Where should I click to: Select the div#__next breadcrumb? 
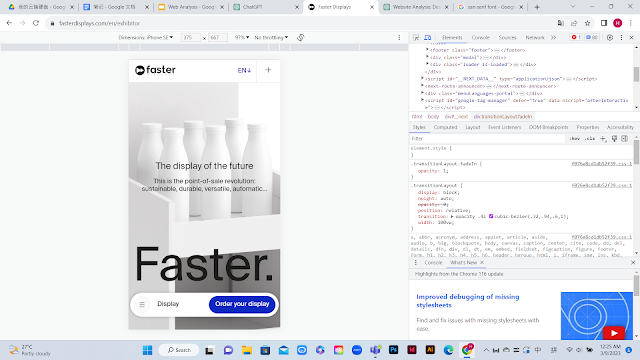(456, 117)
